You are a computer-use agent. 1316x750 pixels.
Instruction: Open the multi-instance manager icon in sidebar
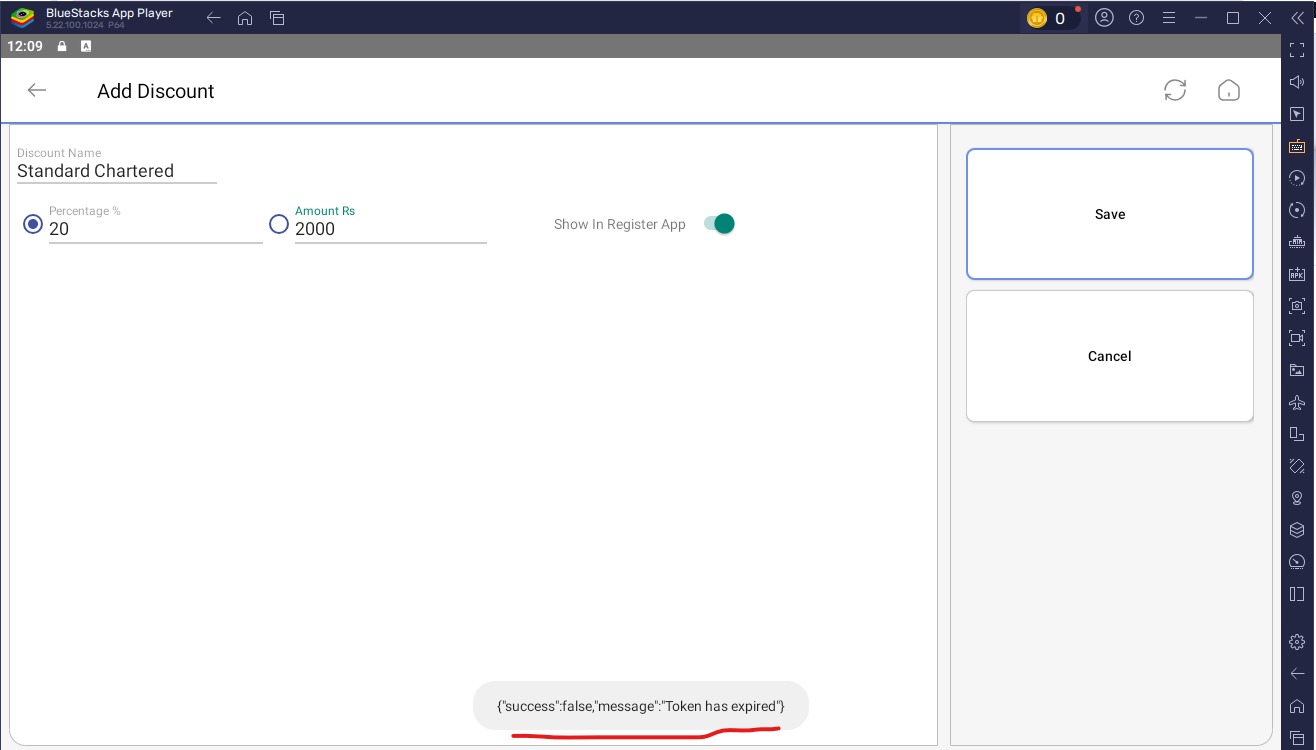coord(1297,242)
